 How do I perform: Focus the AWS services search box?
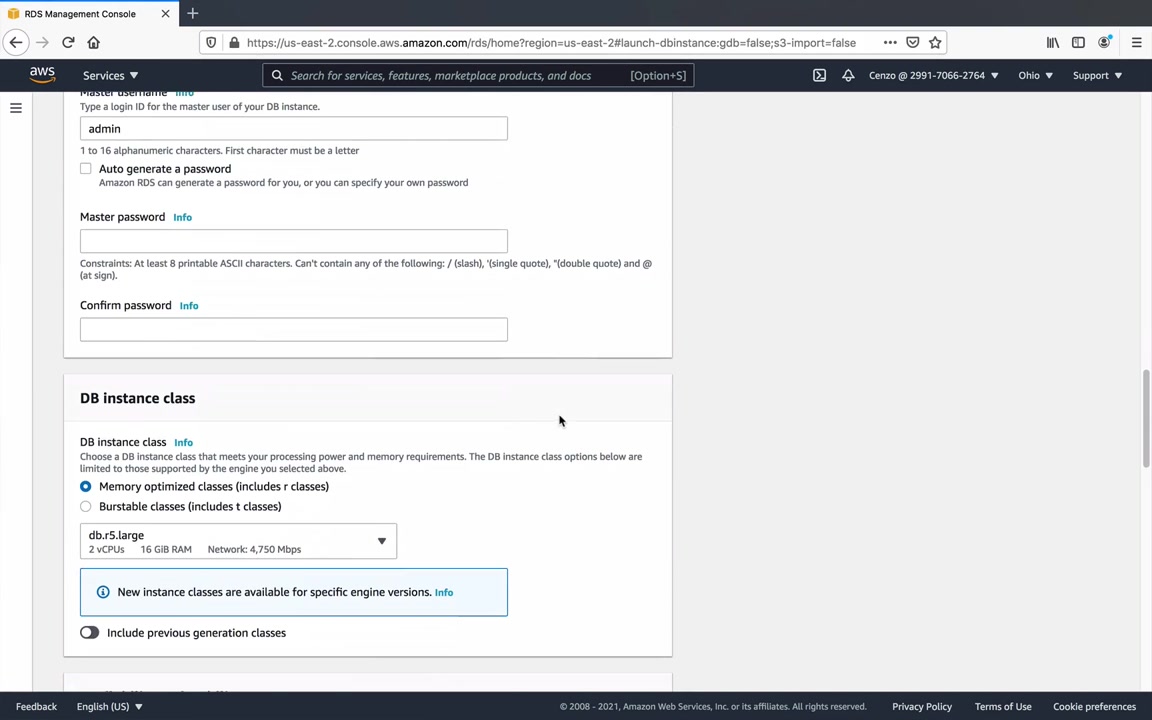click(478, 75)
